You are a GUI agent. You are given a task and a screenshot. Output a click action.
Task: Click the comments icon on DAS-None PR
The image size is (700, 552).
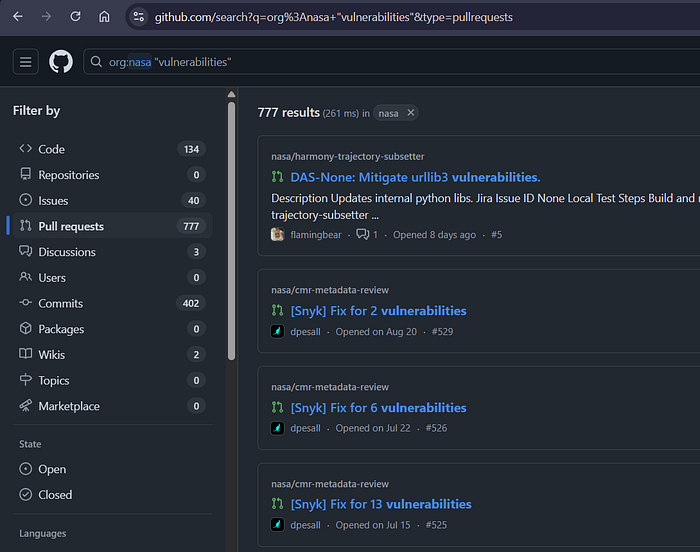coord(362,234)
